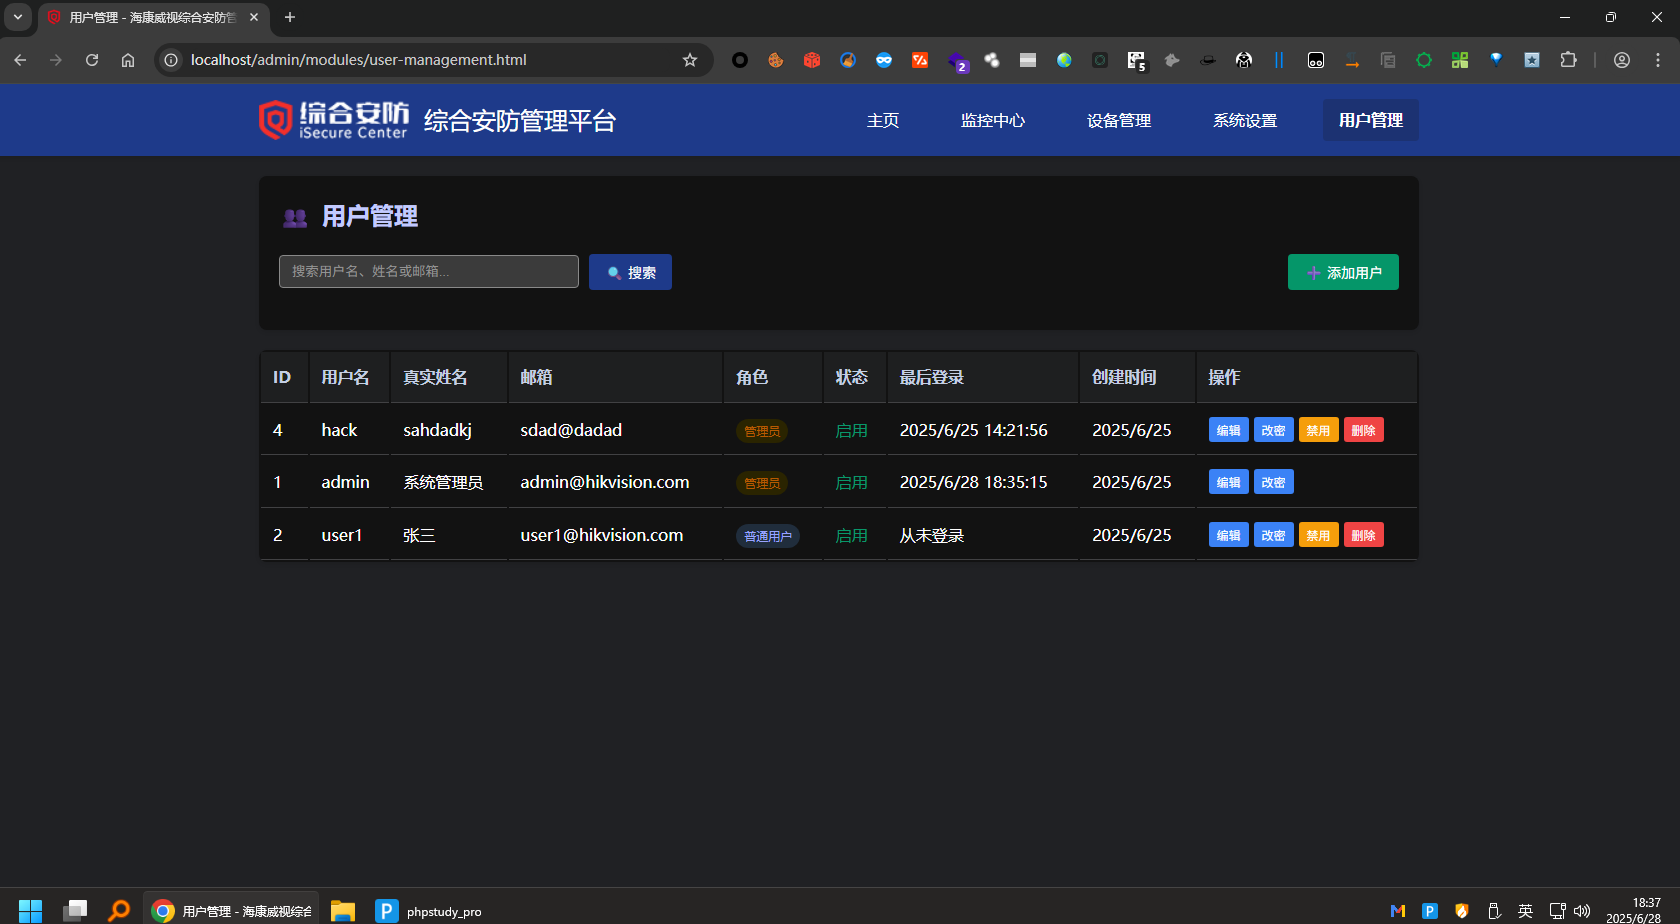
Task: Delete the hack user row
Action: (1363, 430)
